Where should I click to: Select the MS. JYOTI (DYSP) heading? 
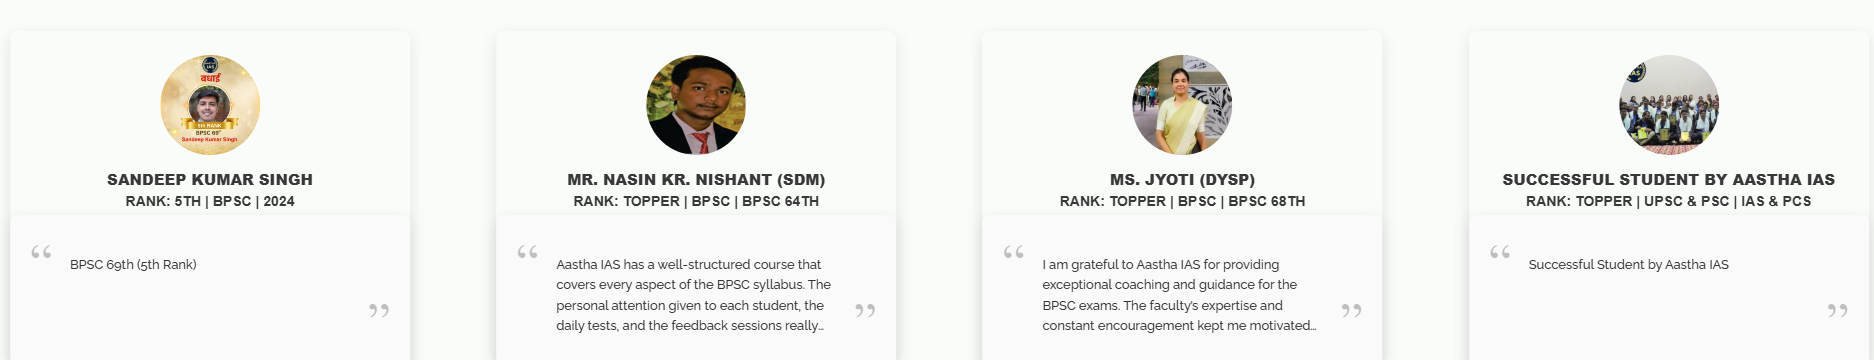pyautogui.click(x=1182, y=180)
